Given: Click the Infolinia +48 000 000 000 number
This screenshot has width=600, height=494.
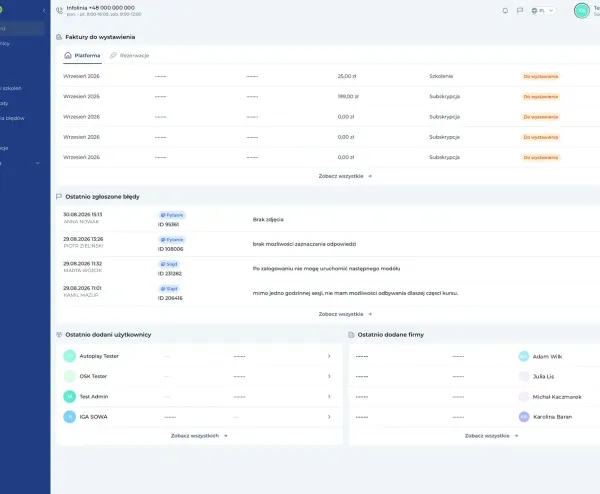Looking at the screenshot, I should [x=101, y=8].
